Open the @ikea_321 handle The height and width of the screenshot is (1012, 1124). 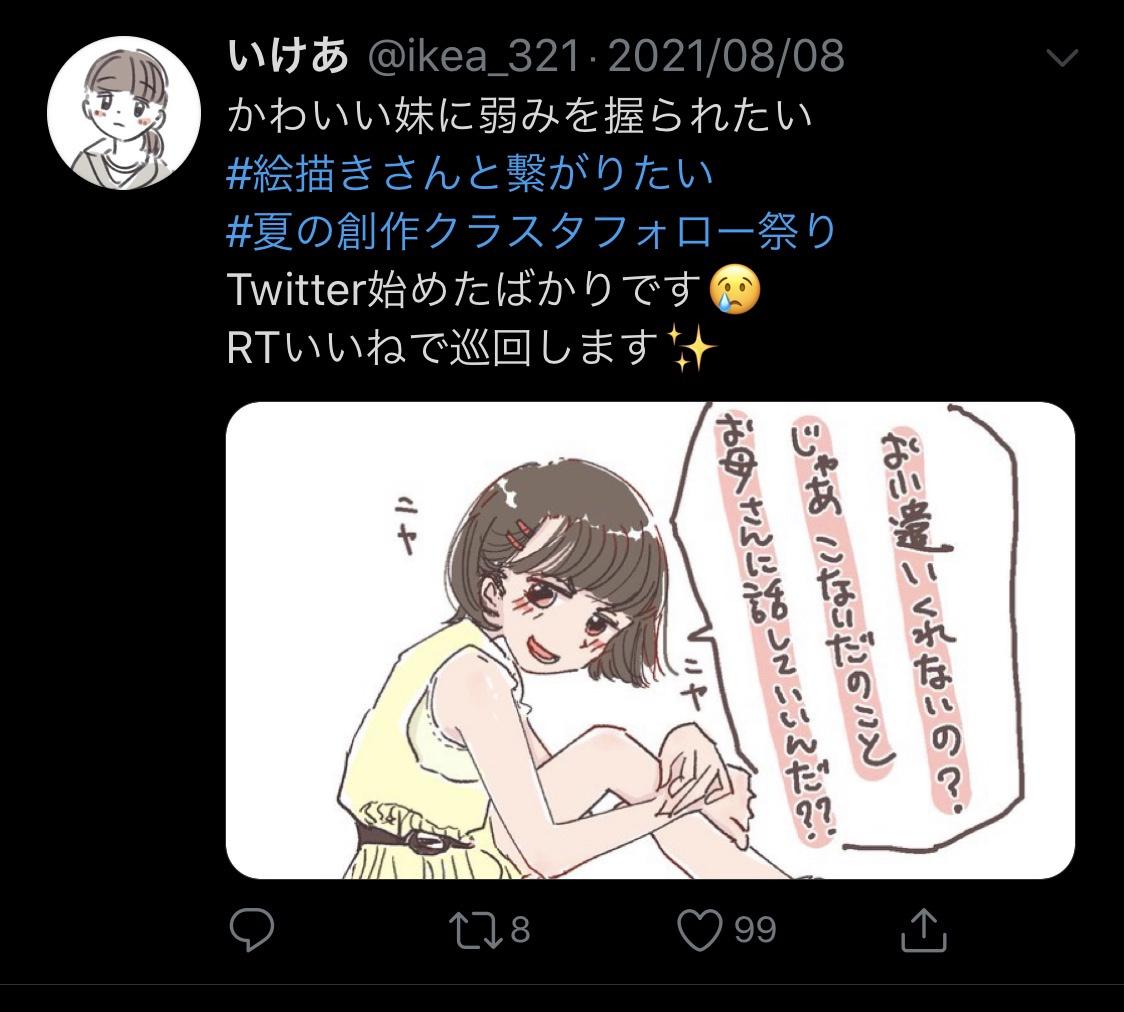473,56
